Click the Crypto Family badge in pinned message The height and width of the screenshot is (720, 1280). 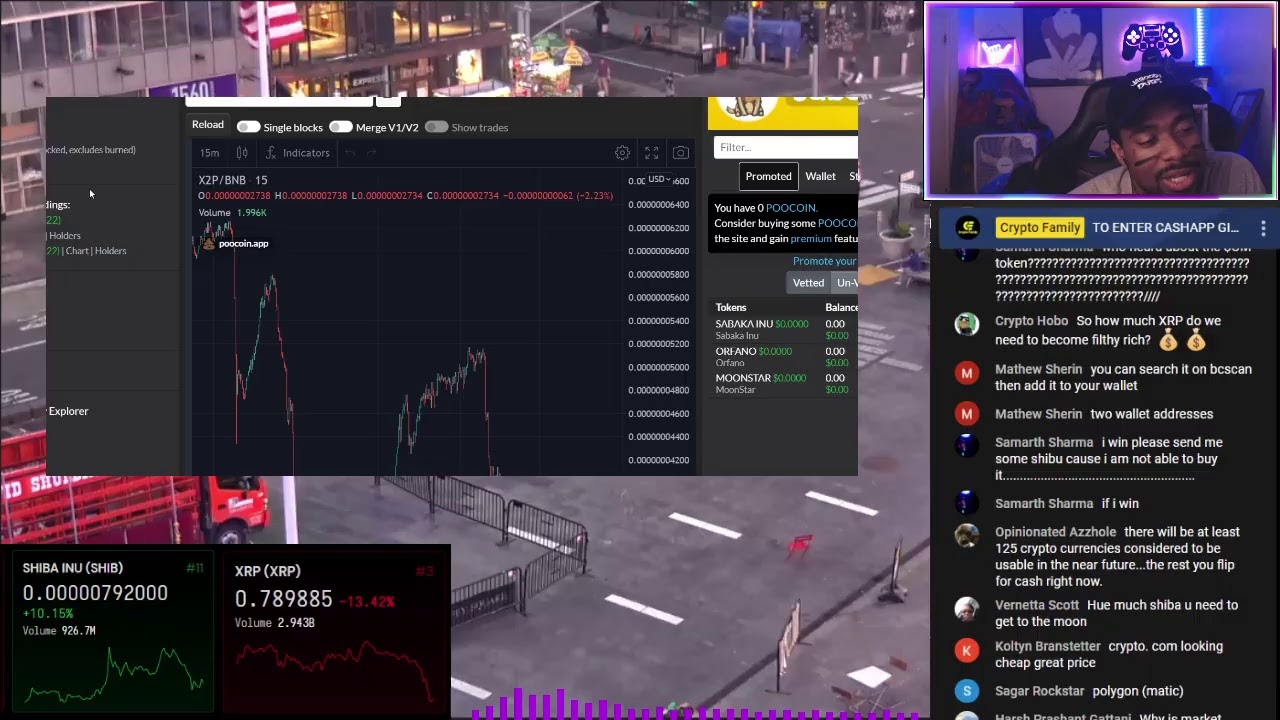(x=1039, y=228)
